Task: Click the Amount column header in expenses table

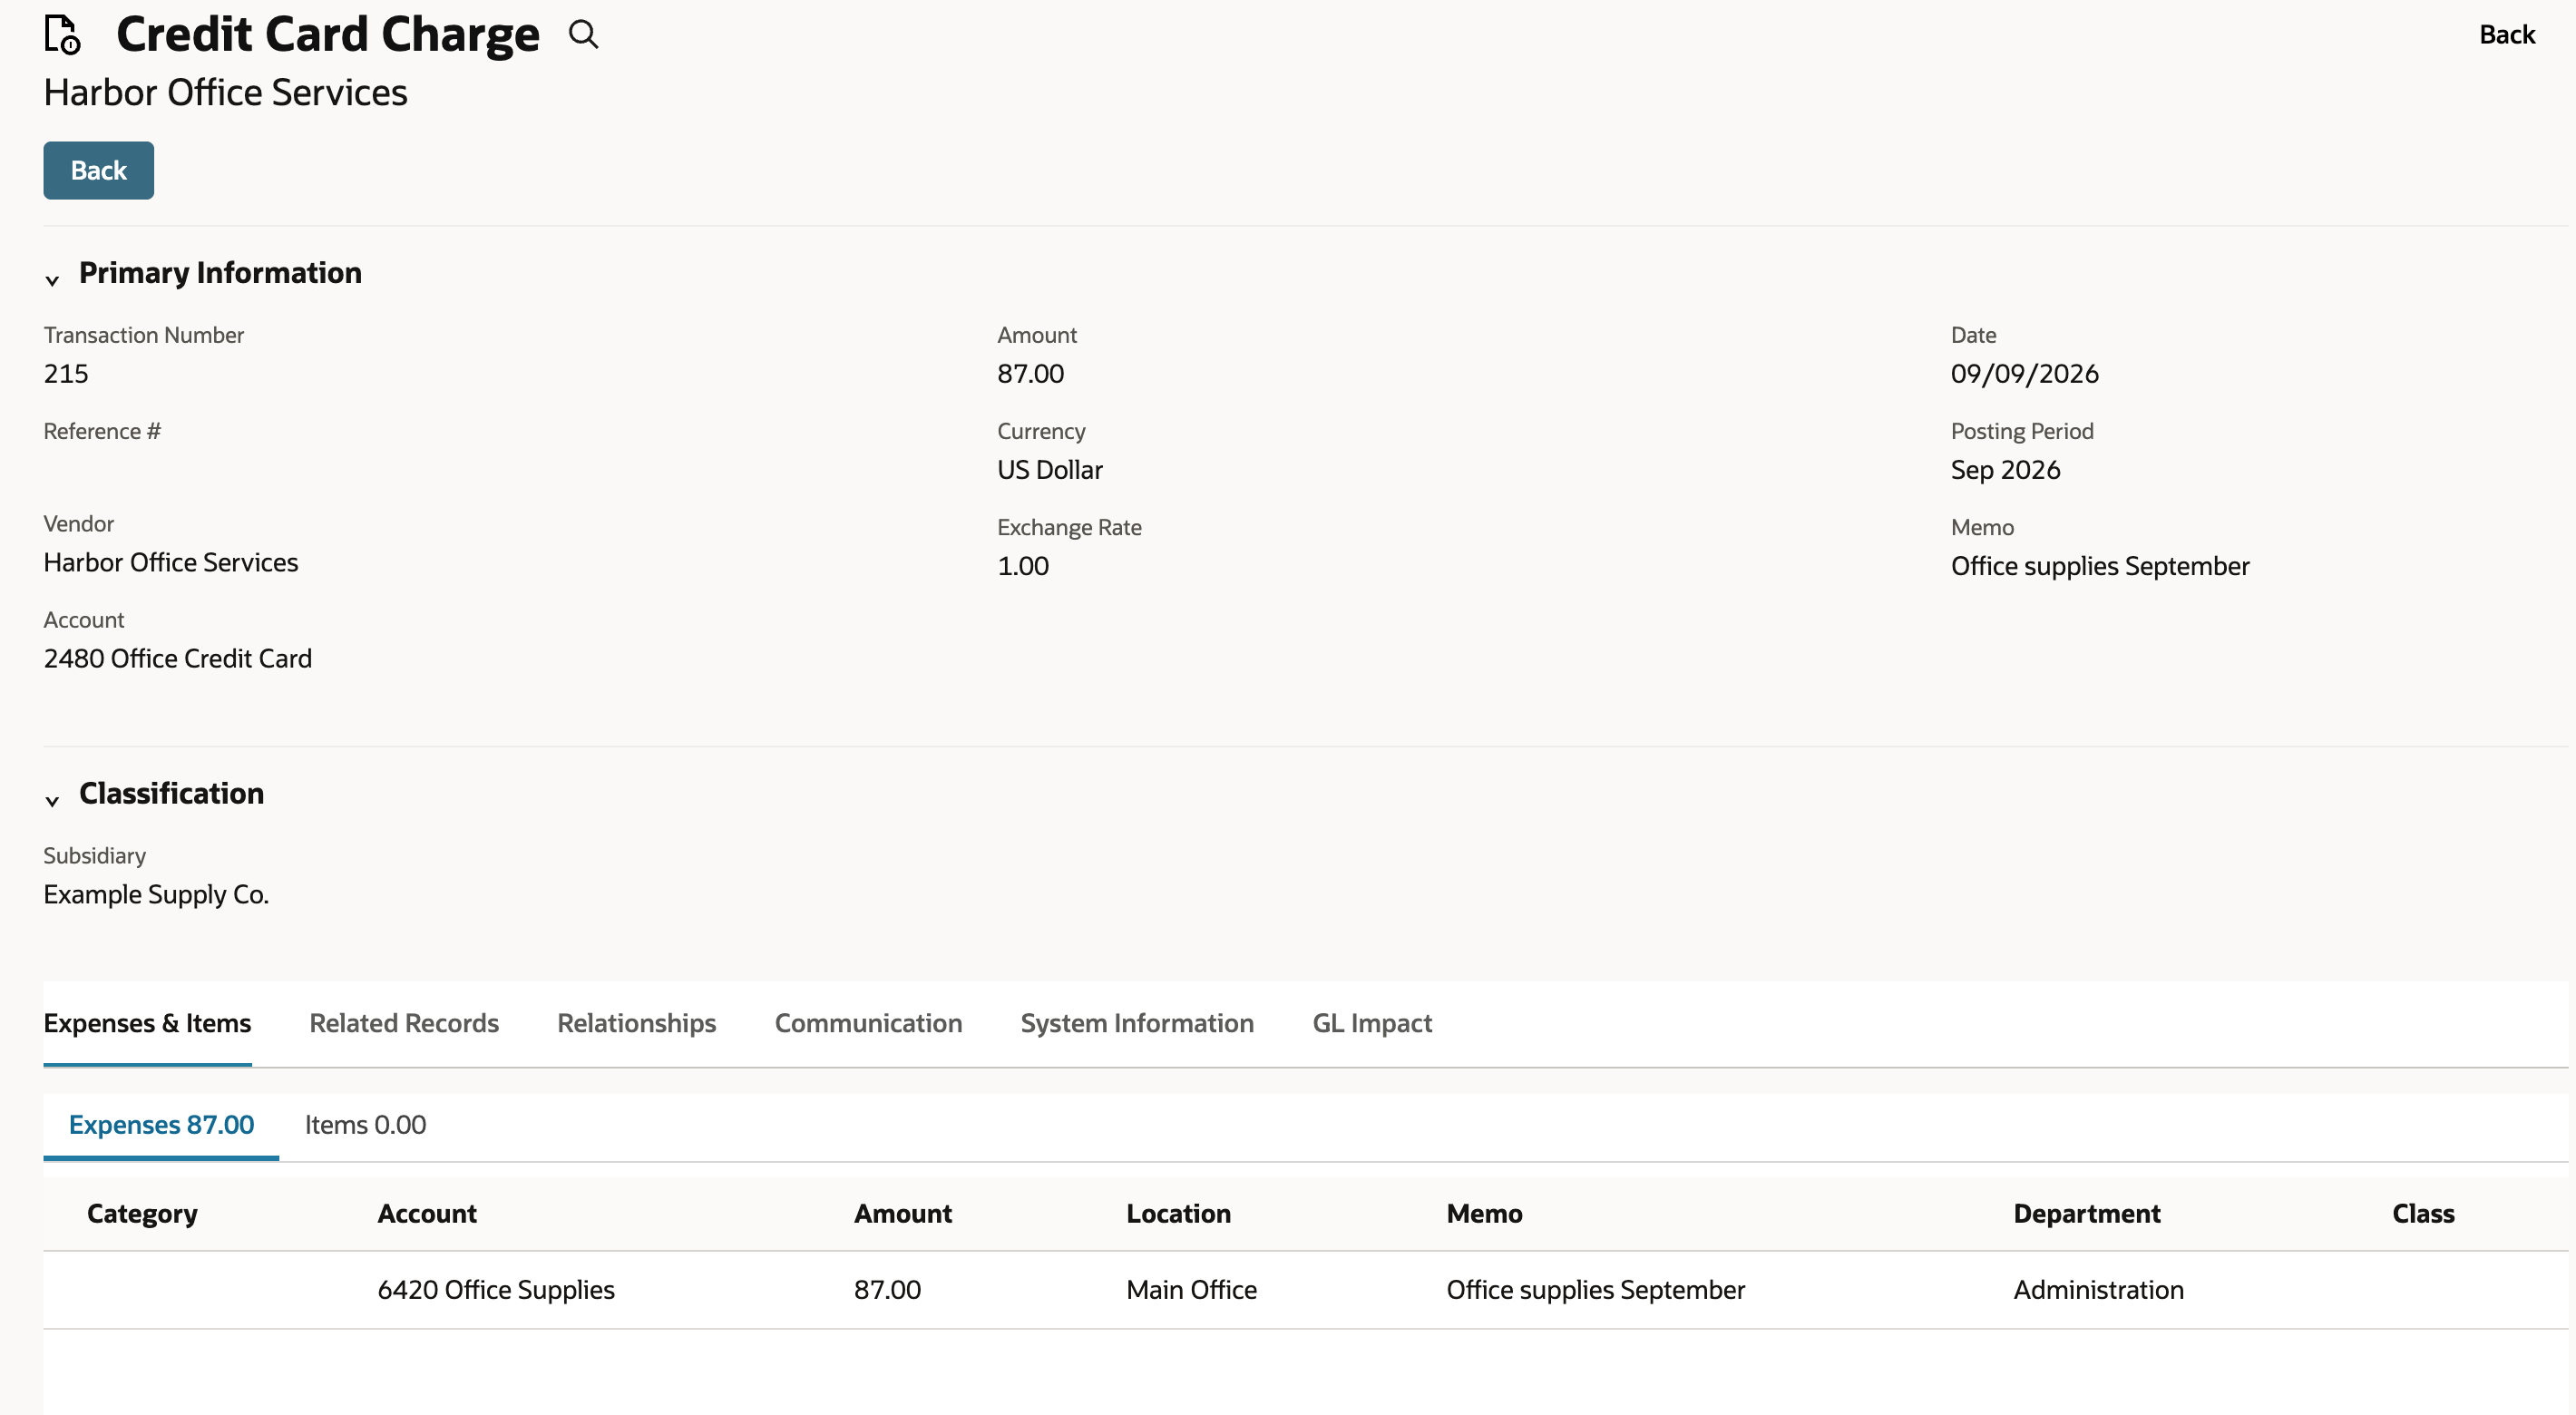Action: point(903,1214)
